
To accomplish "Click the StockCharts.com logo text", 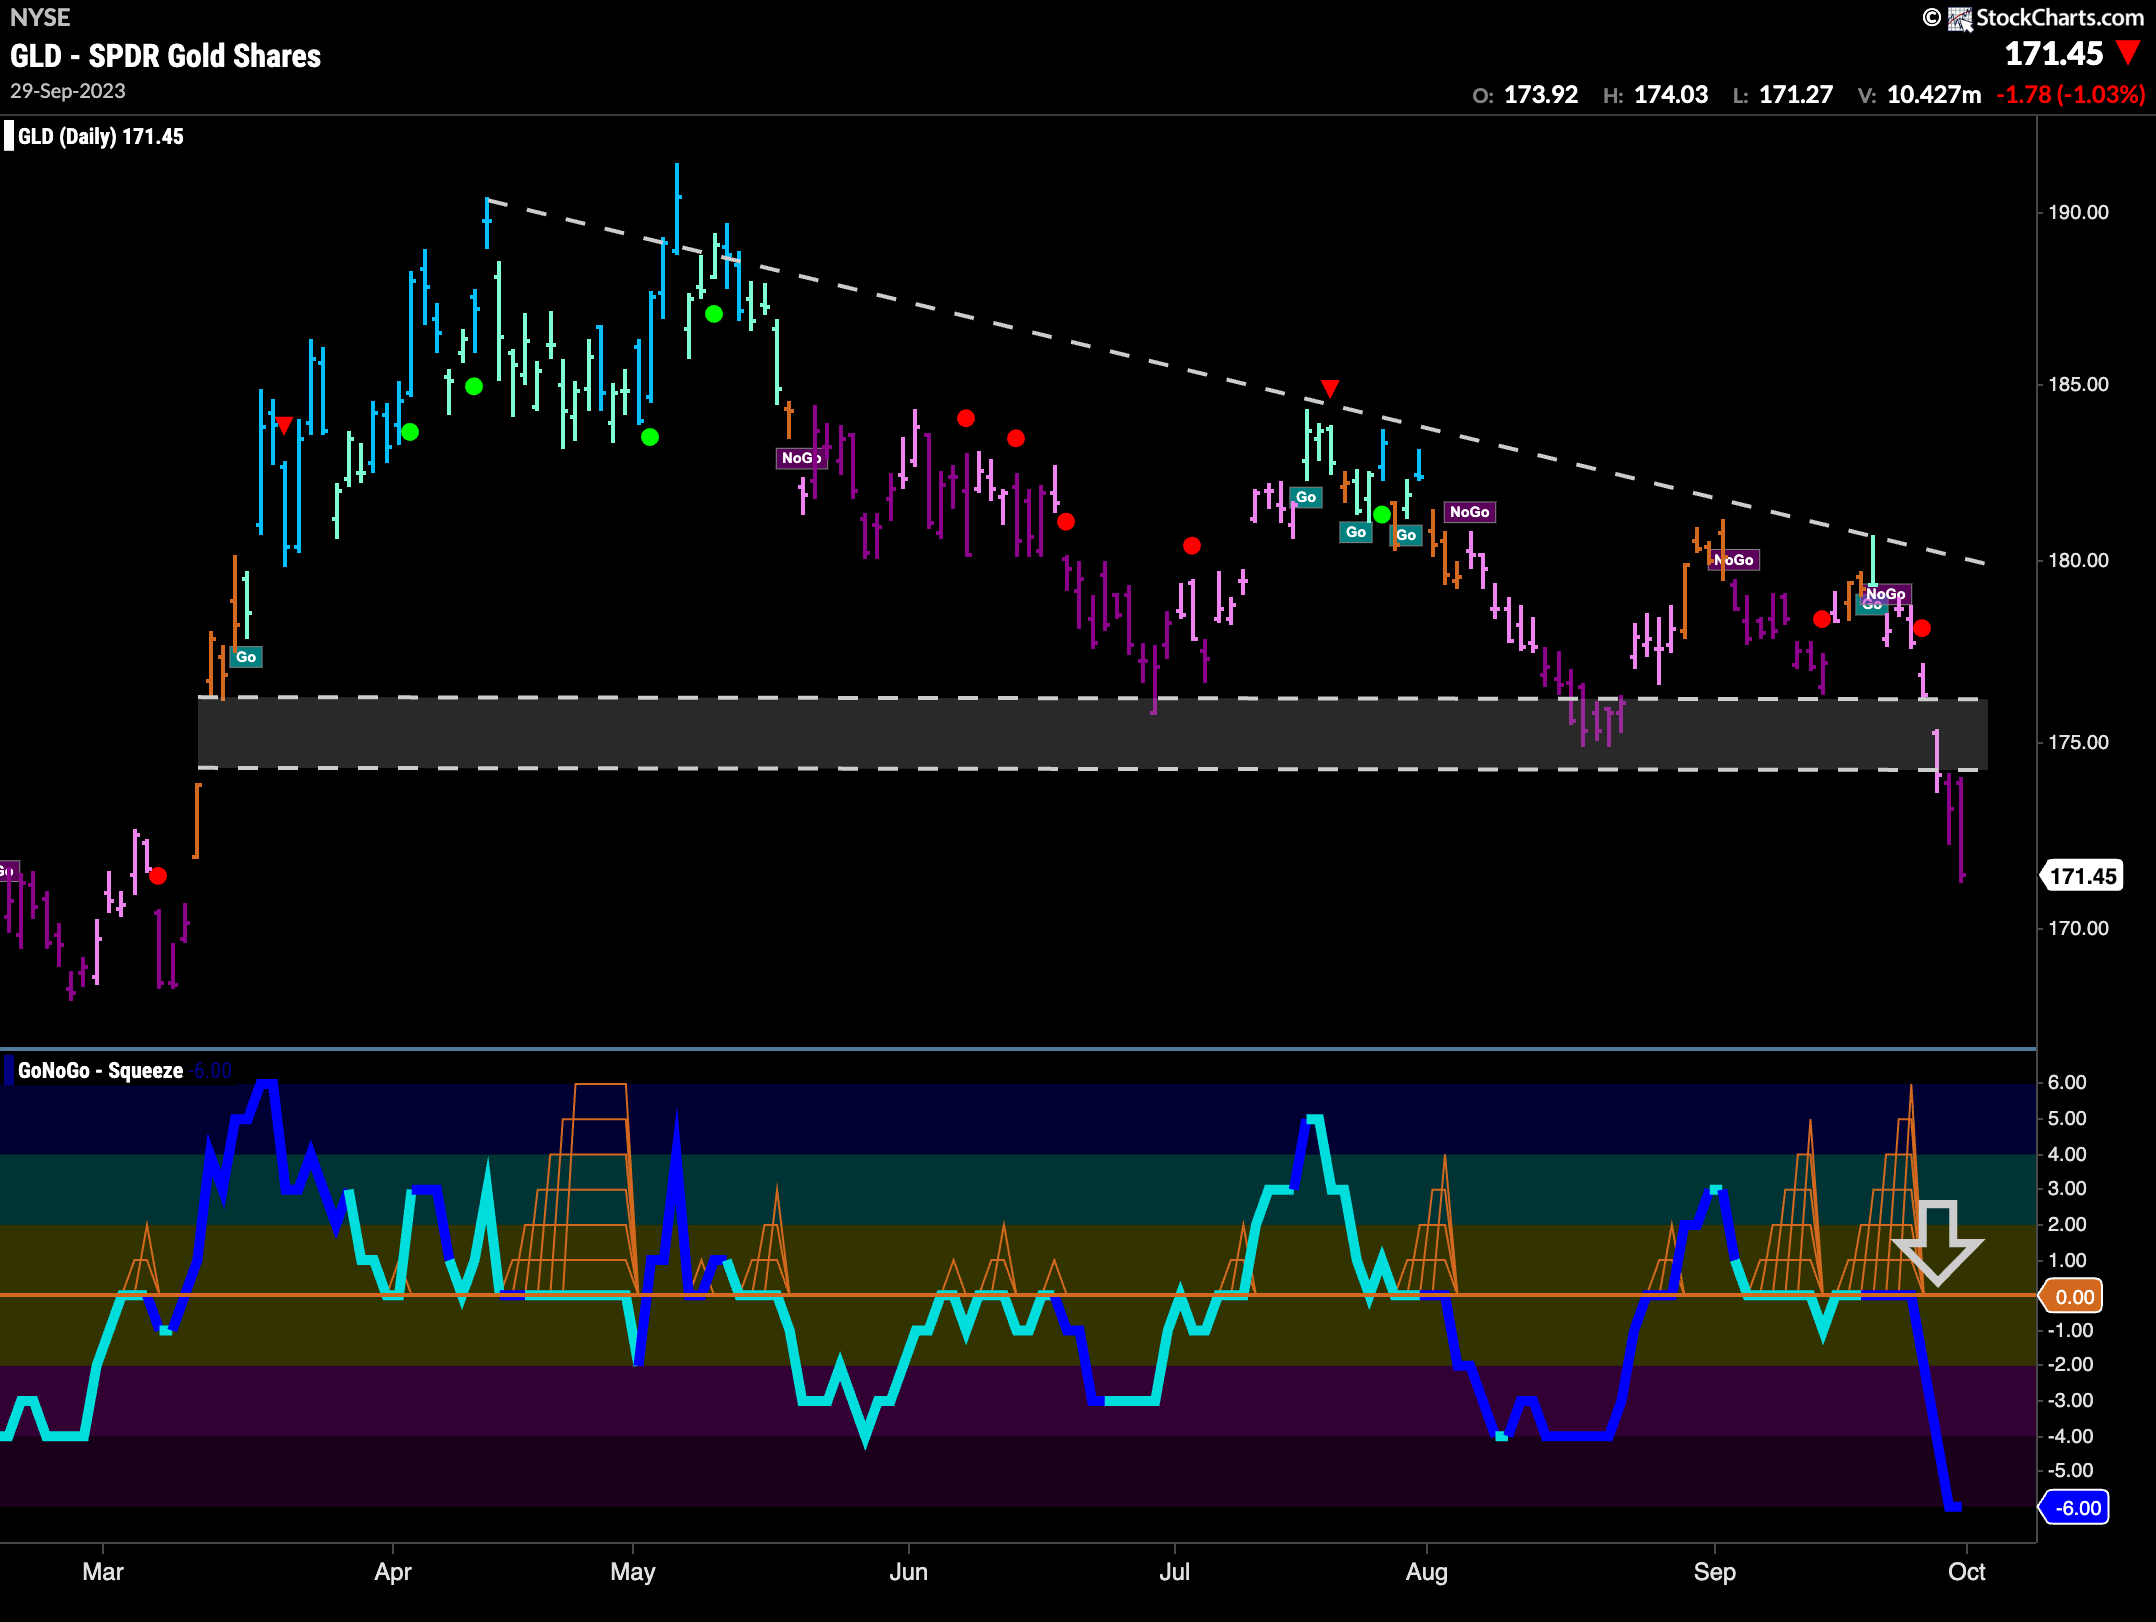I will point(2059,17).
